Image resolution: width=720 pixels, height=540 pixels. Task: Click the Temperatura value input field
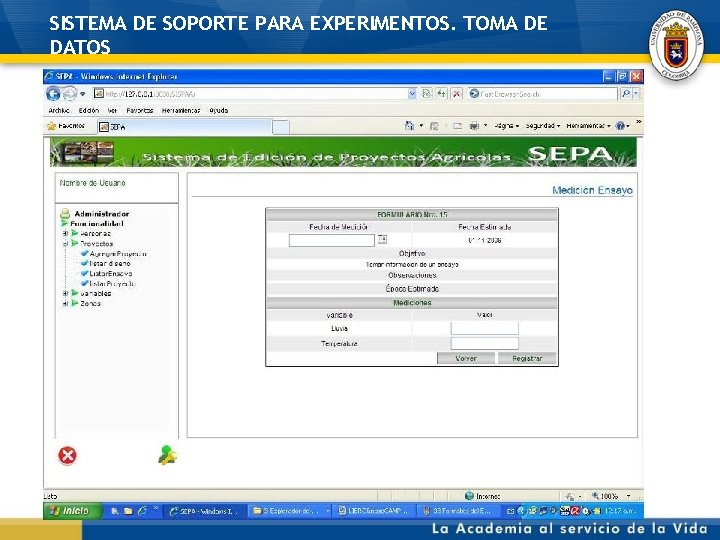[484, 343]
